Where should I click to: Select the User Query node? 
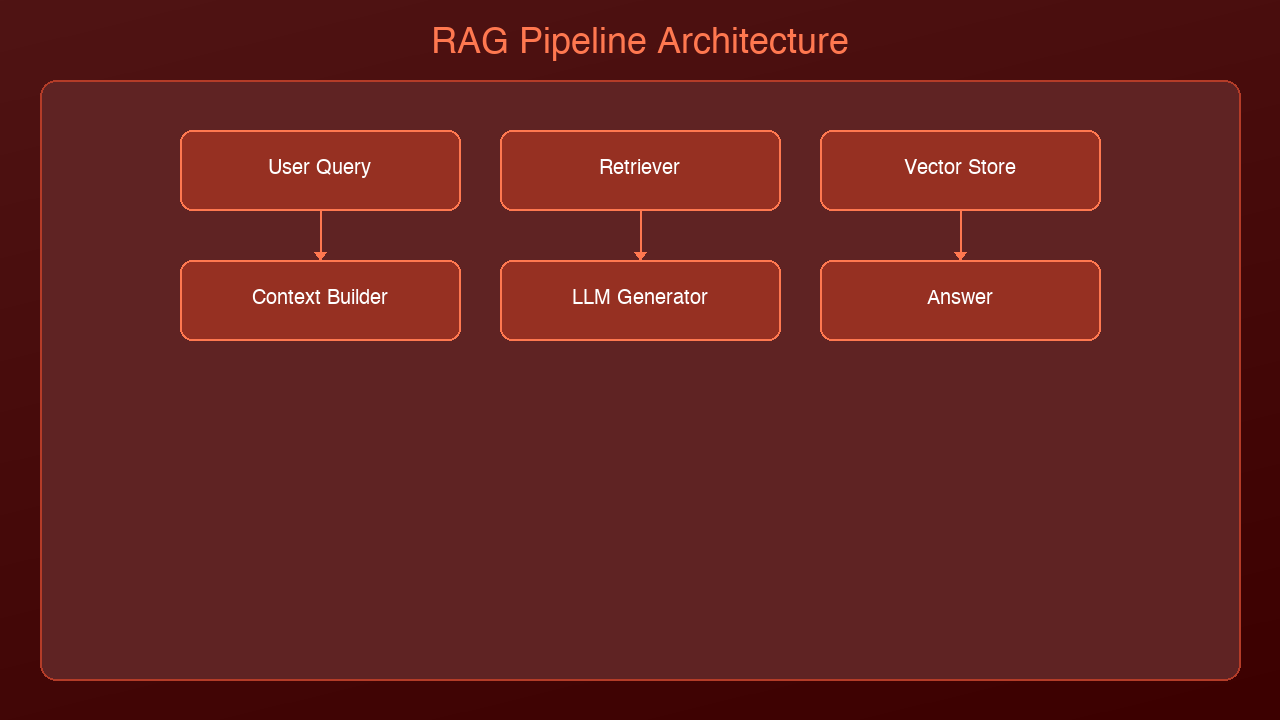point(320,169)
